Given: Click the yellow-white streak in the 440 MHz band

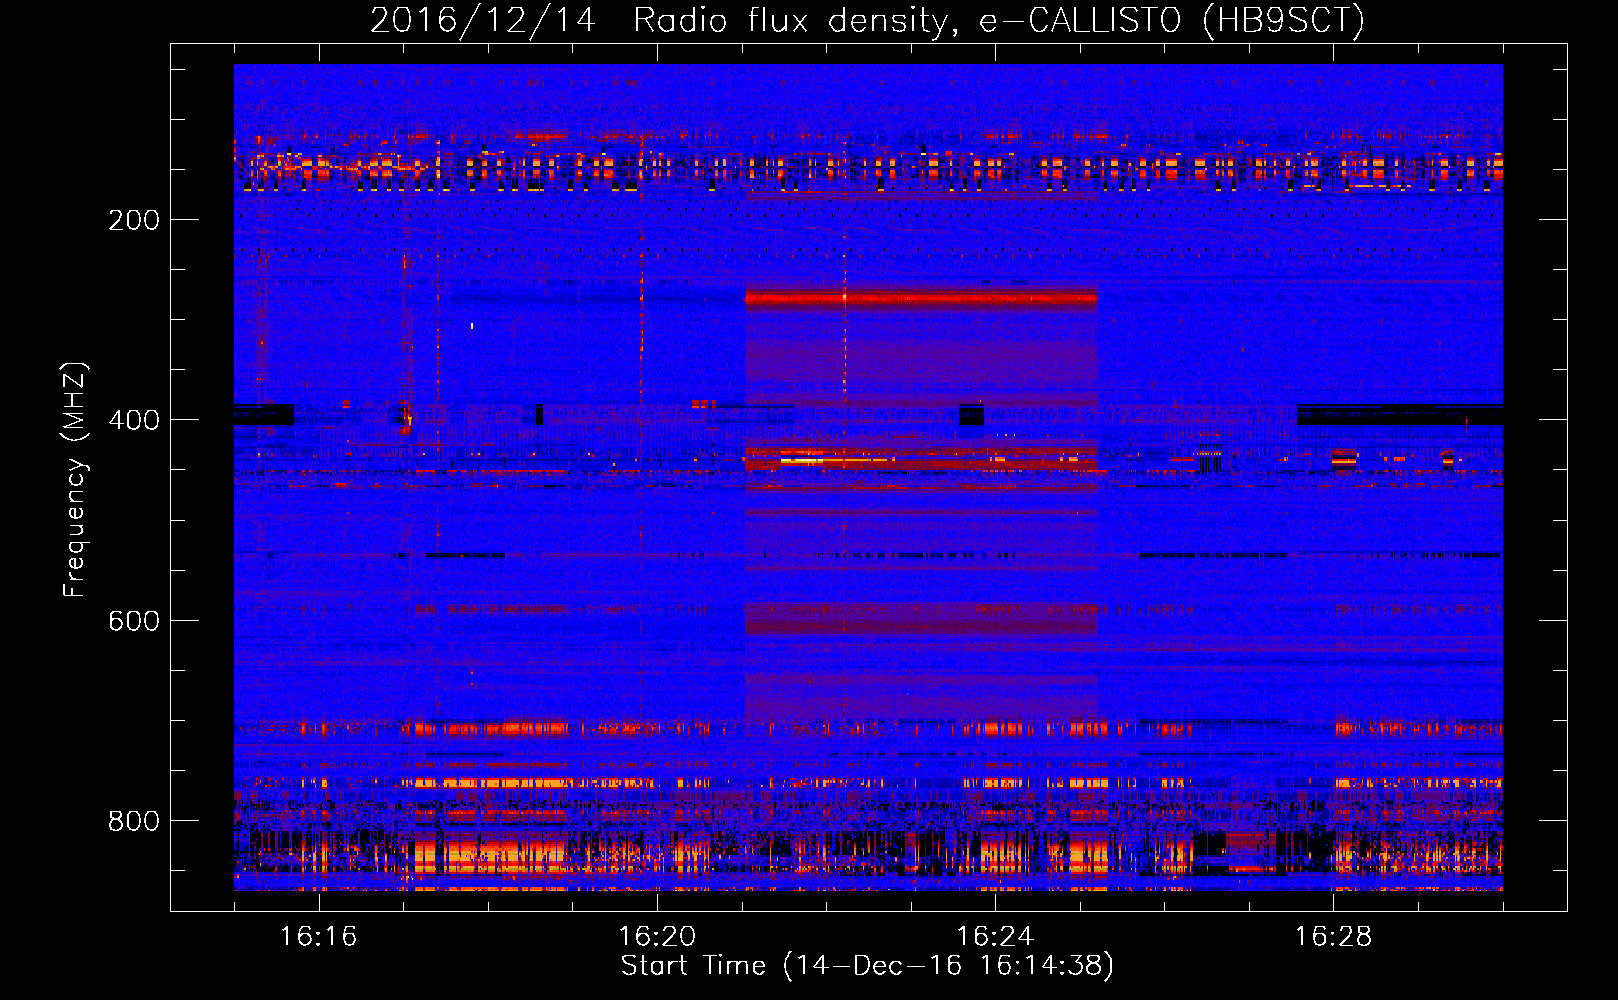Looking at the screenshot, I should 803,461.
